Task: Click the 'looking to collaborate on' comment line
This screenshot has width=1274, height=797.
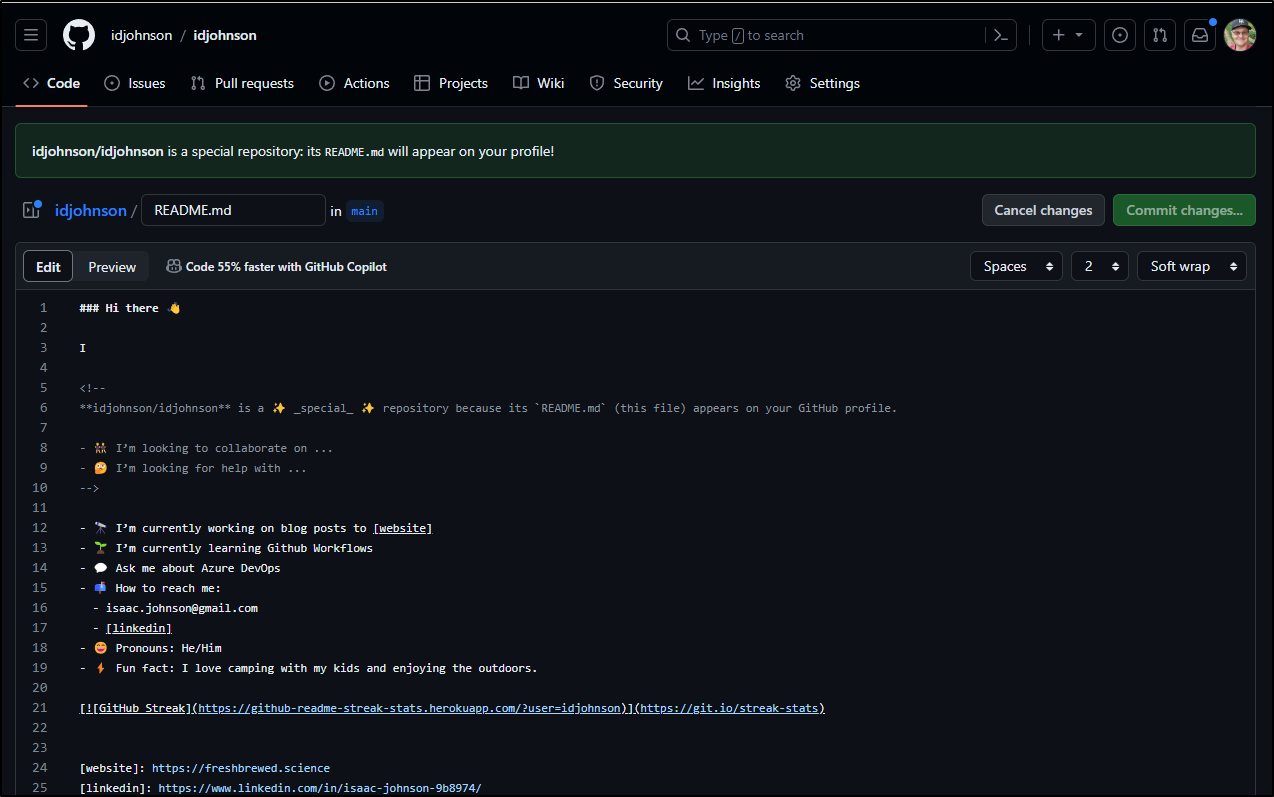Action: [207, 448]
